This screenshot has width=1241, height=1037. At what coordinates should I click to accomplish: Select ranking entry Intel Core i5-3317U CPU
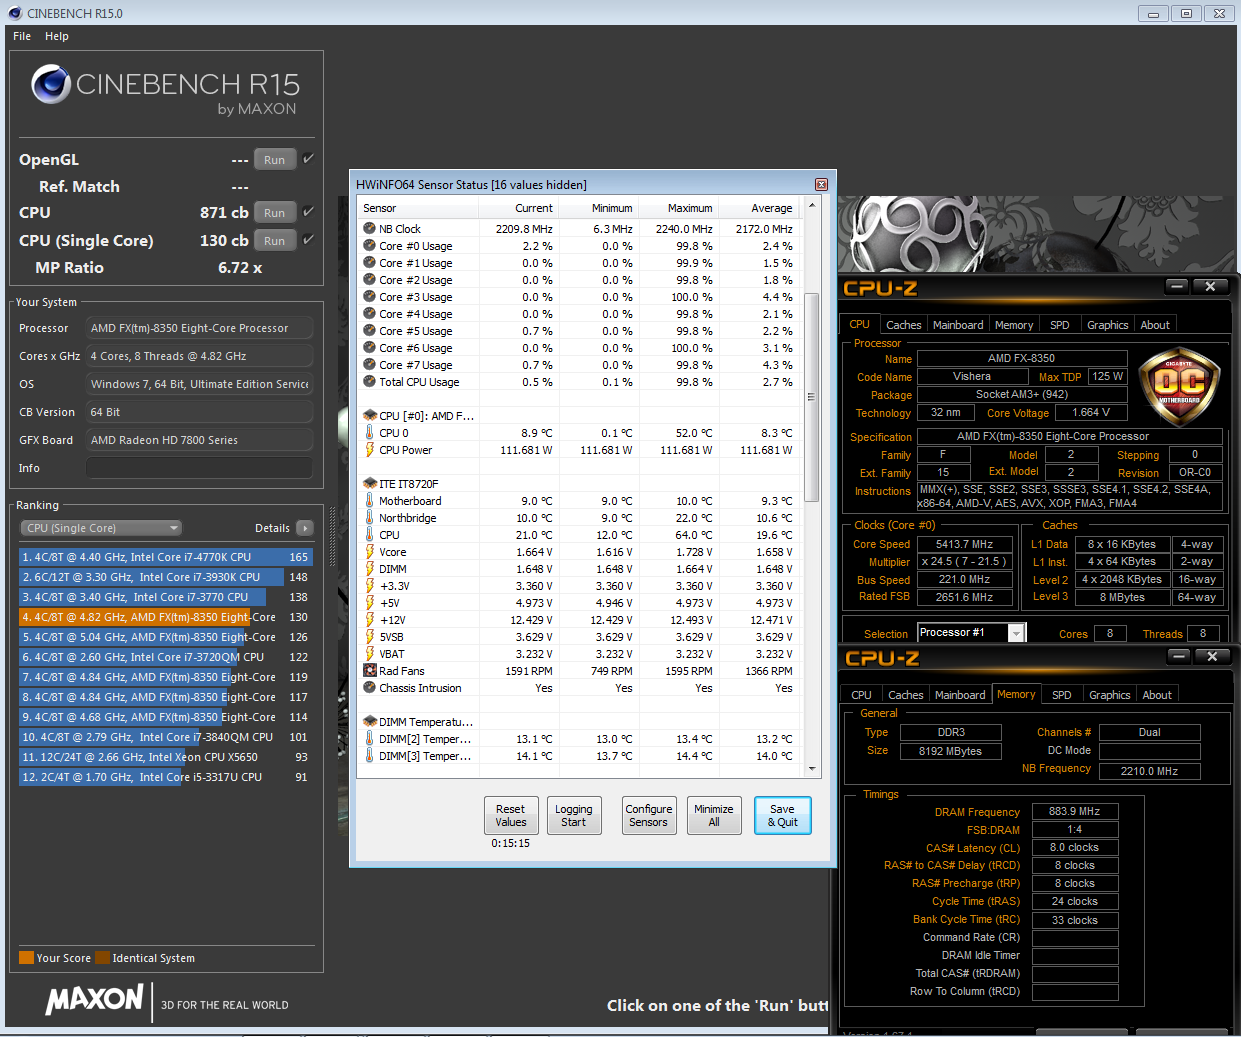pyautogui.click(x=166, y=777)
